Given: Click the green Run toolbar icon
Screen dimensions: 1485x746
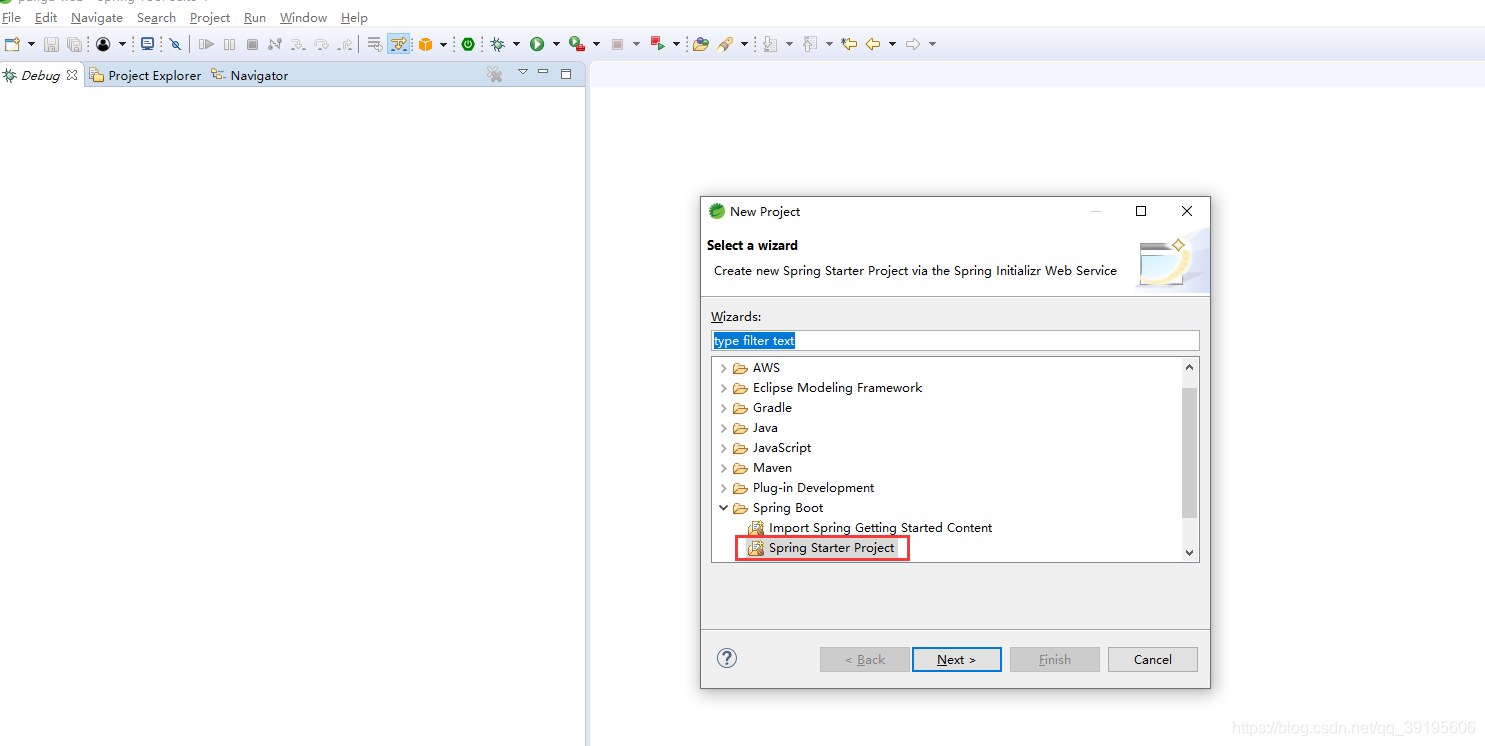Looking at the screenshot, I should coord(537,44).
